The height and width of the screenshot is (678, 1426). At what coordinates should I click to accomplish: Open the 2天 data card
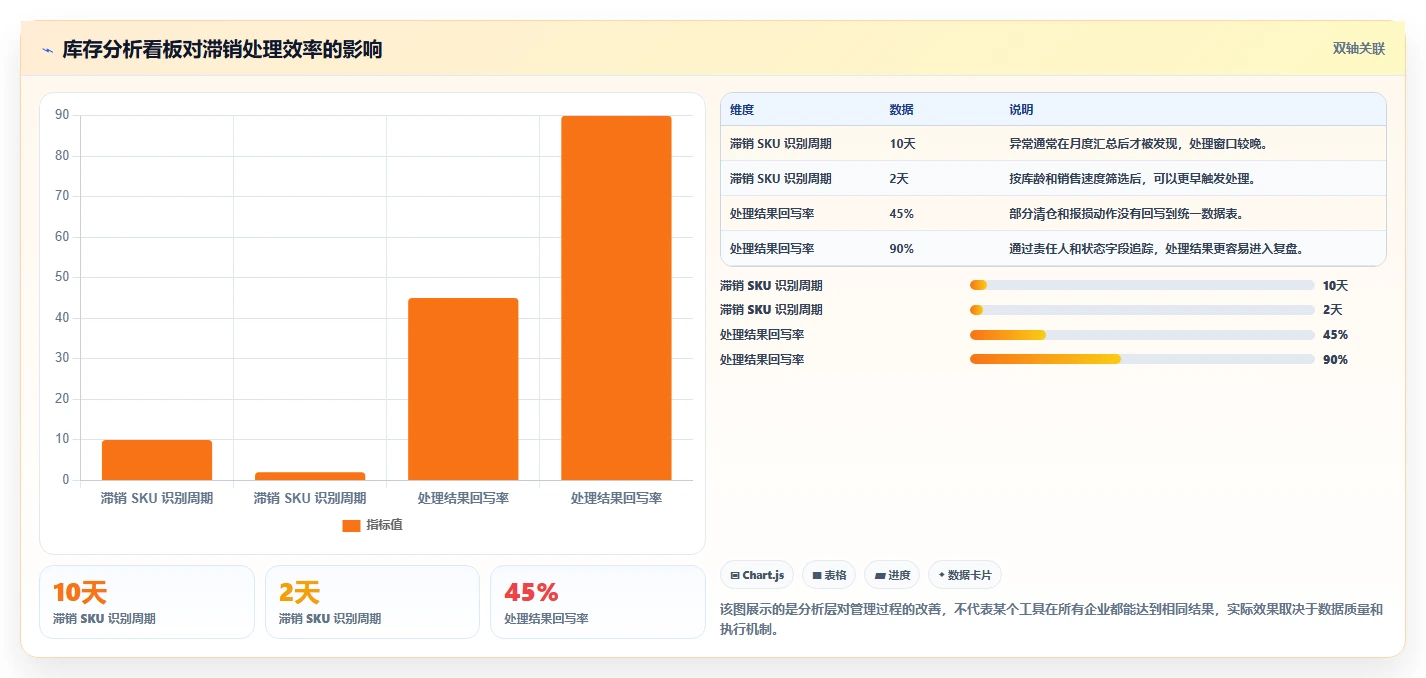click(373, 602)
